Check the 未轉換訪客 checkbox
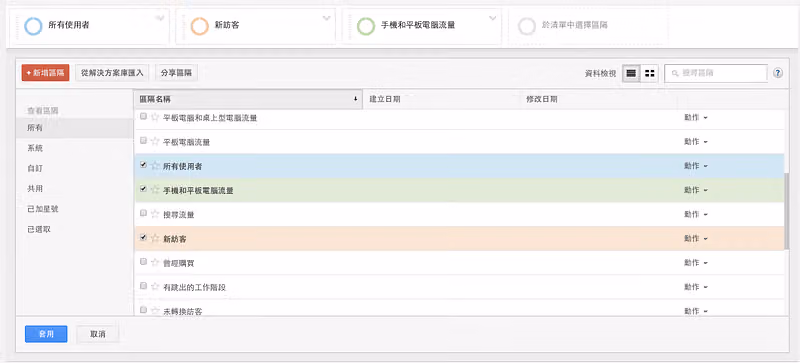This screenshot has width=800, height=363. coord(143,310)
